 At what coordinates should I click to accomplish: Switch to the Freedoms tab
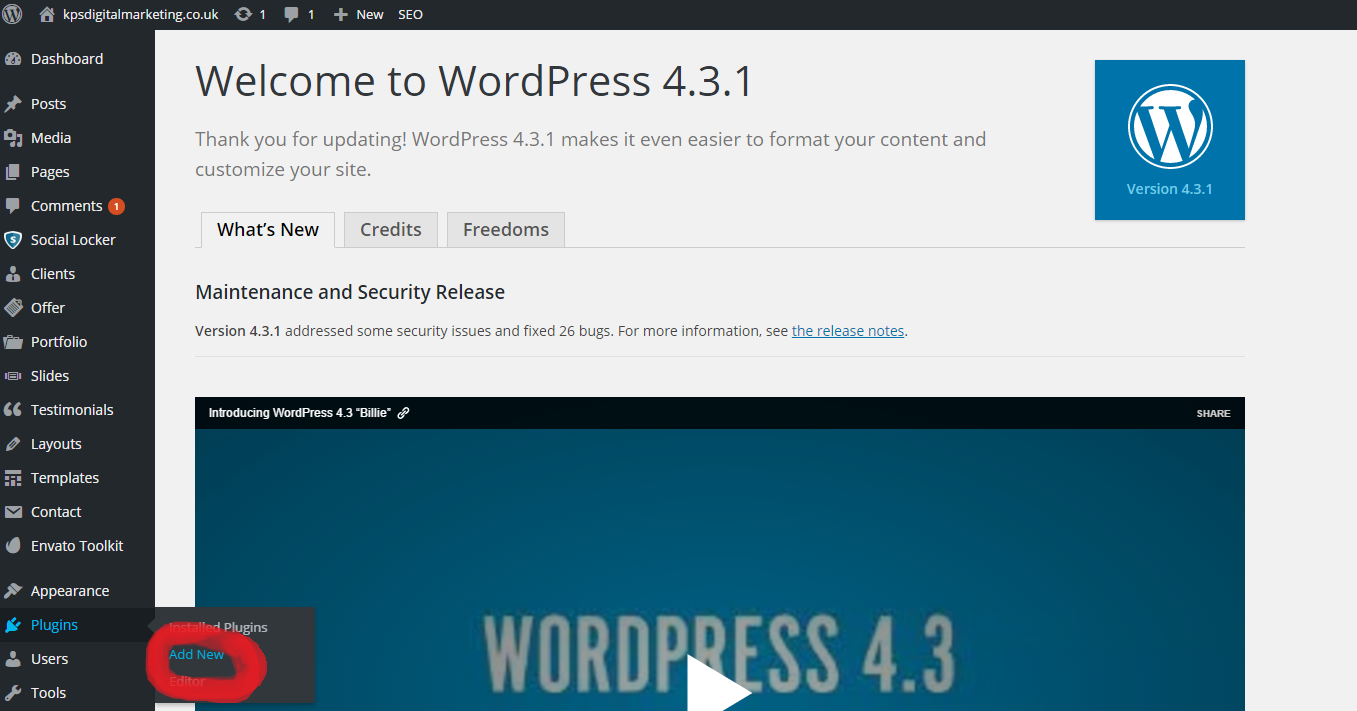tap(505, 229)
